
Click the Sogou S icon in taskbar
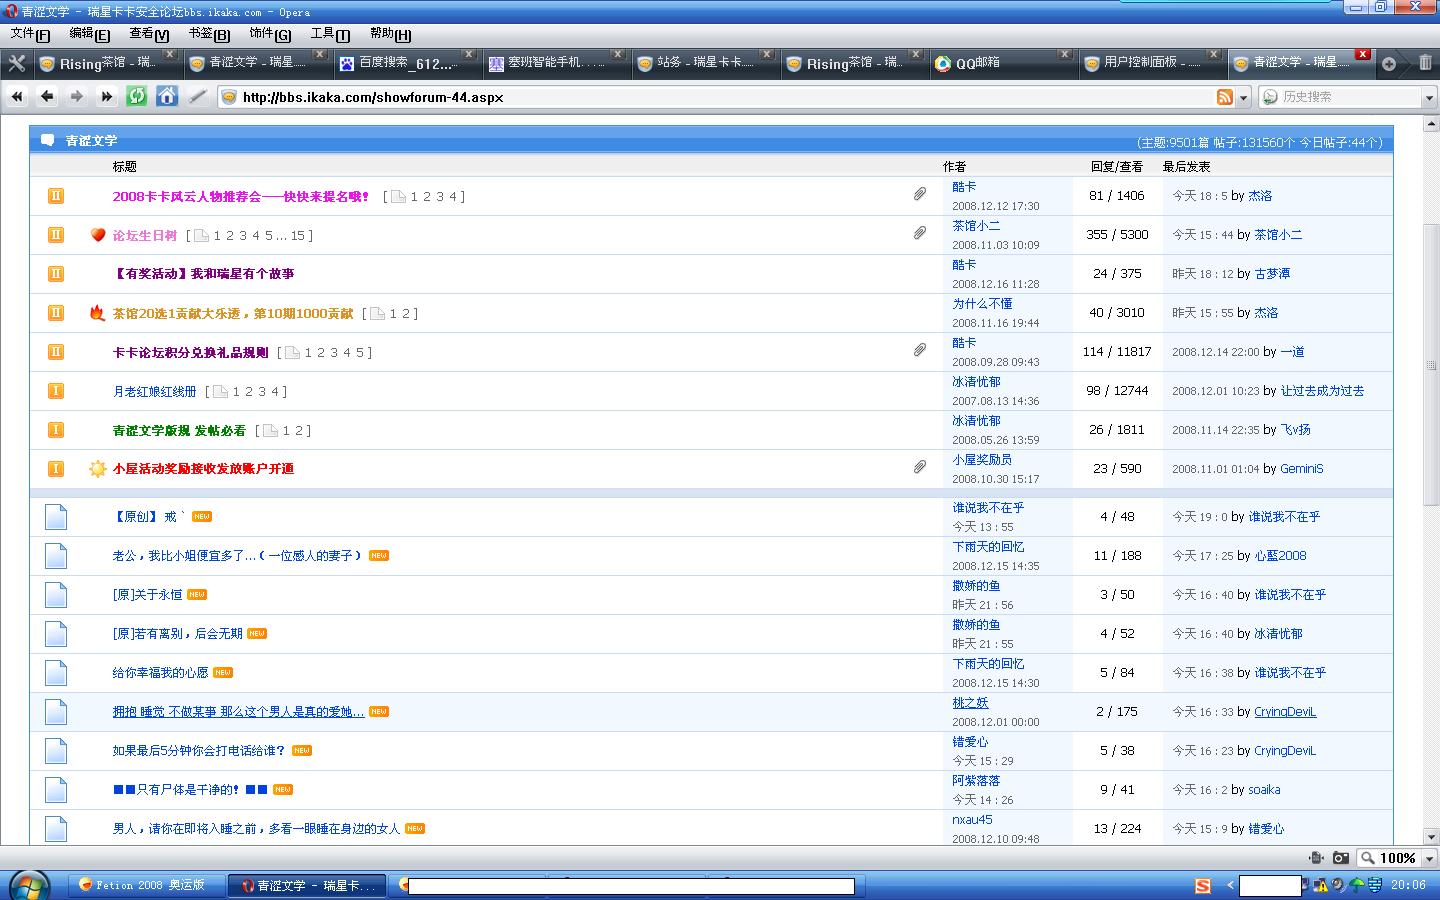[x=1203, y=885]
